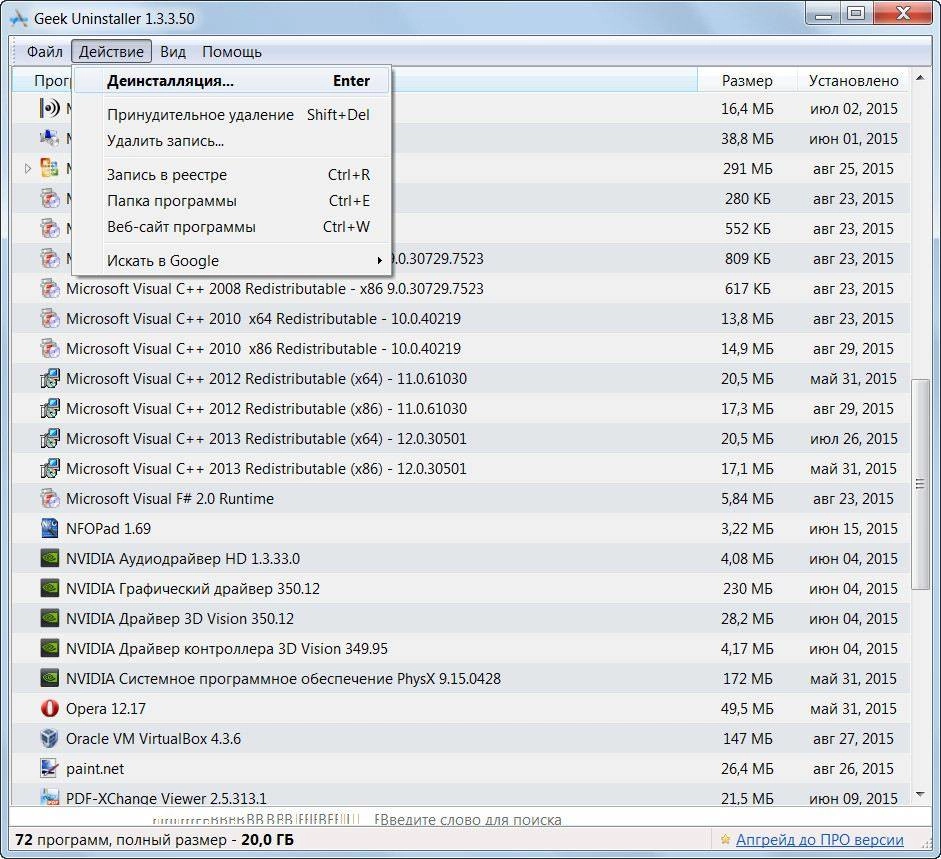Click NVIDIA Драйвер контроллера 3D Vision icon
The height and width of the screenshot is (859, 941).
click(49, 649)
